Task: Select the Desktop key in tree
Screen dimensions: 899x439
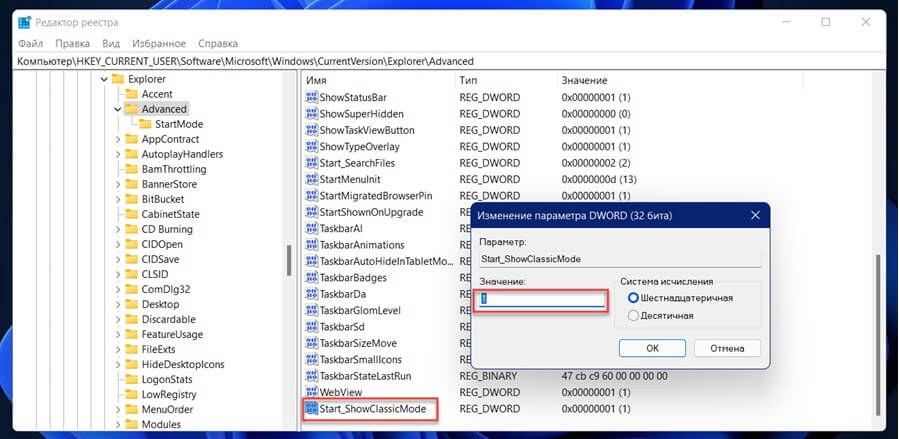Action: point(160,304)
